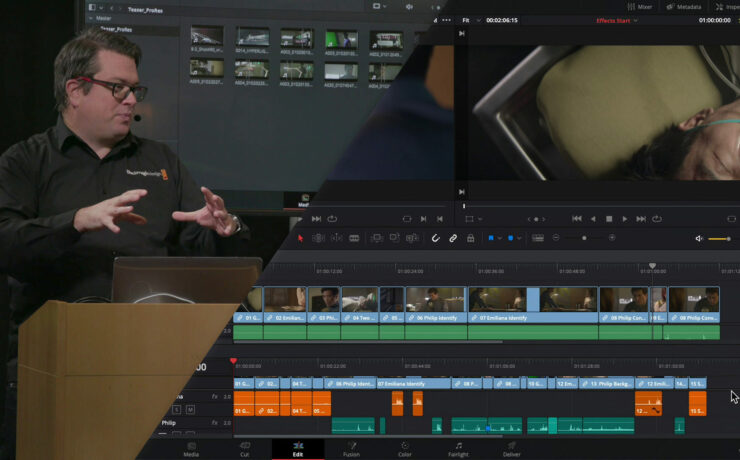Solo the Emiliana audio track S button
The width and height of the screenshot is (740, 460).
[177, 410]
